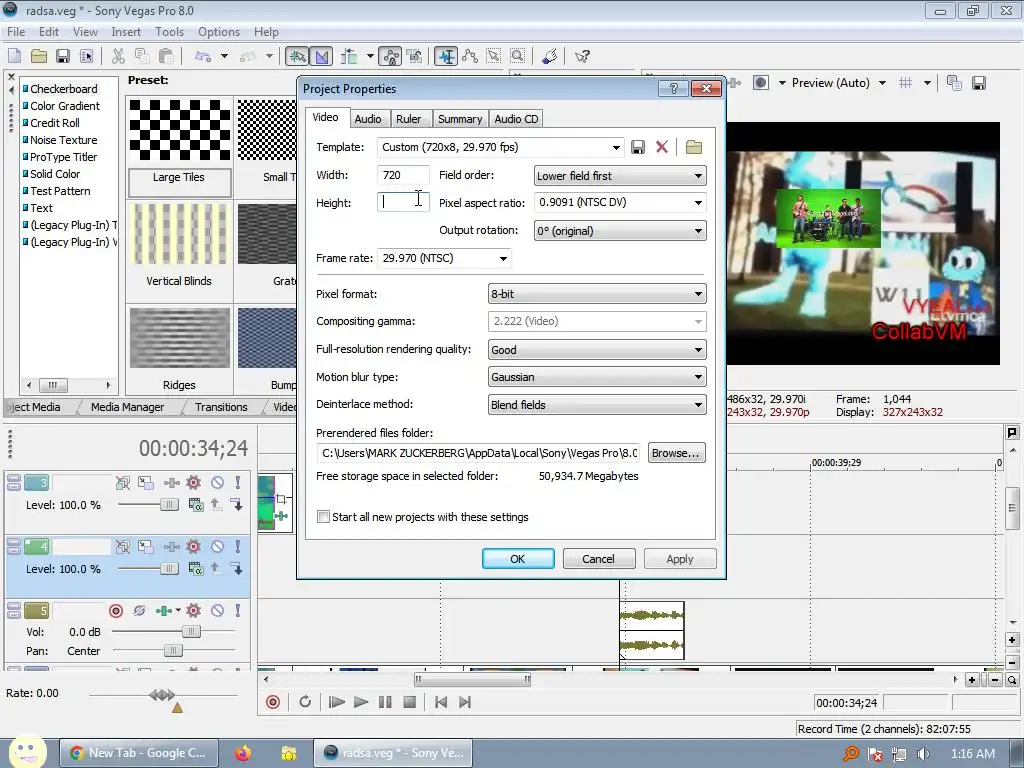Click OK in Project Properties
Image resolution: width=1024 pixels, height=768 pixels.
[518, 559]
